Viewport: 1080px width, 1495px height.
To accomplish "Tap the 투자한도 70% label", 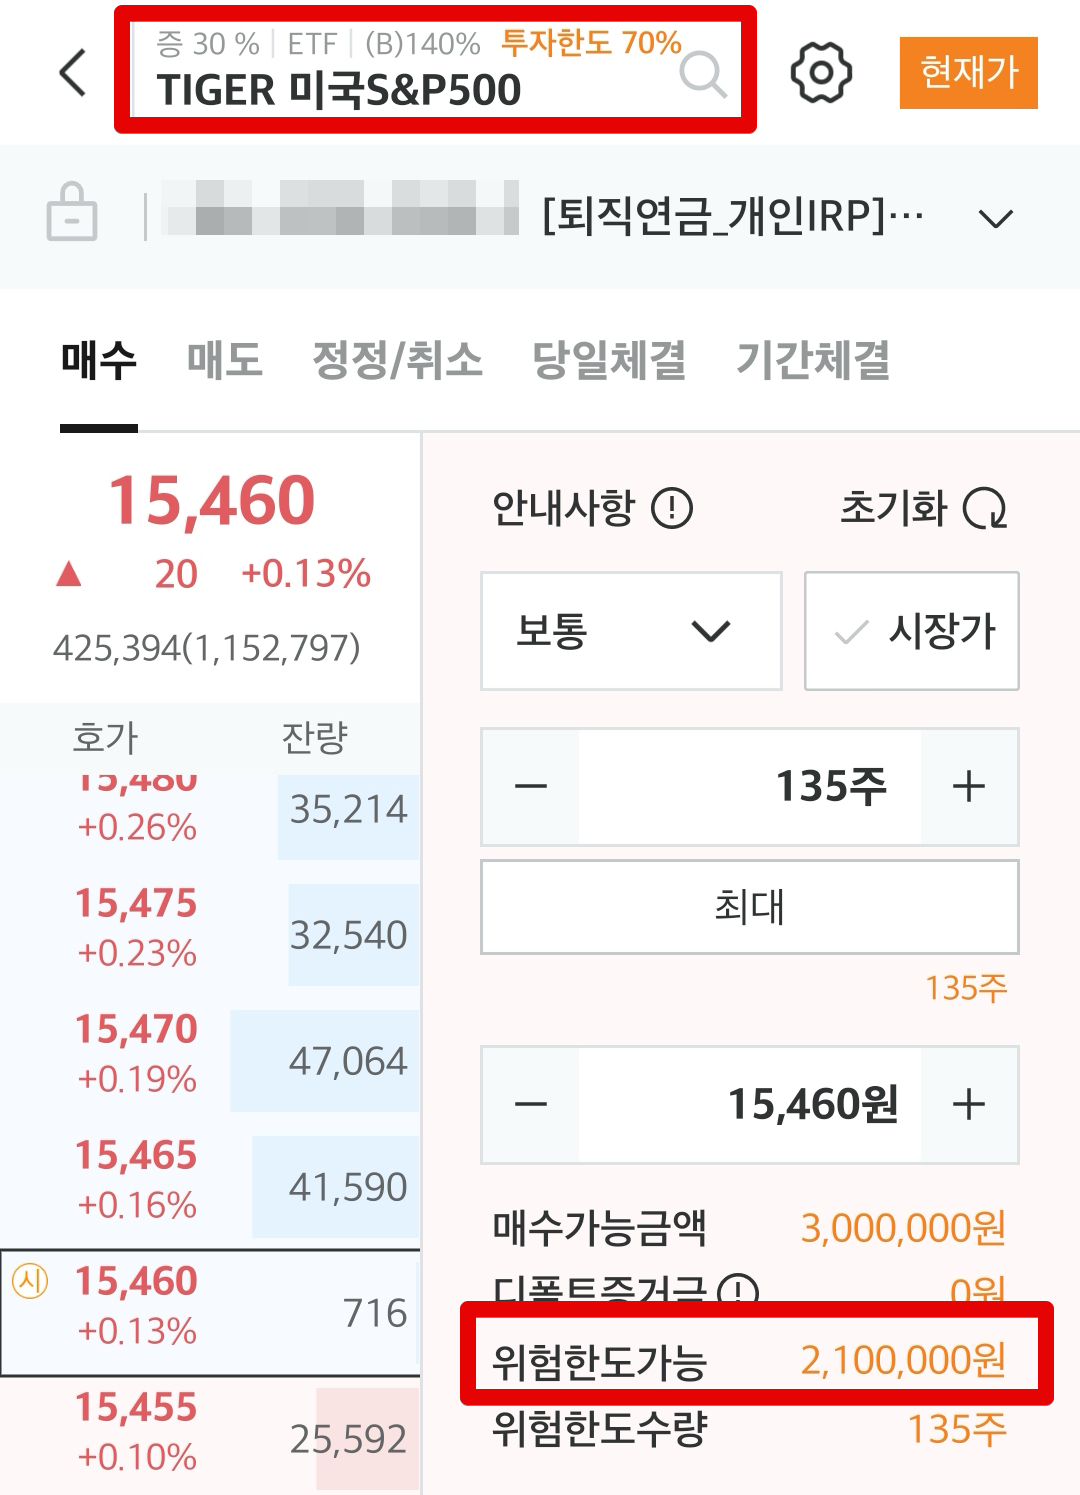I will coord(591,43).
